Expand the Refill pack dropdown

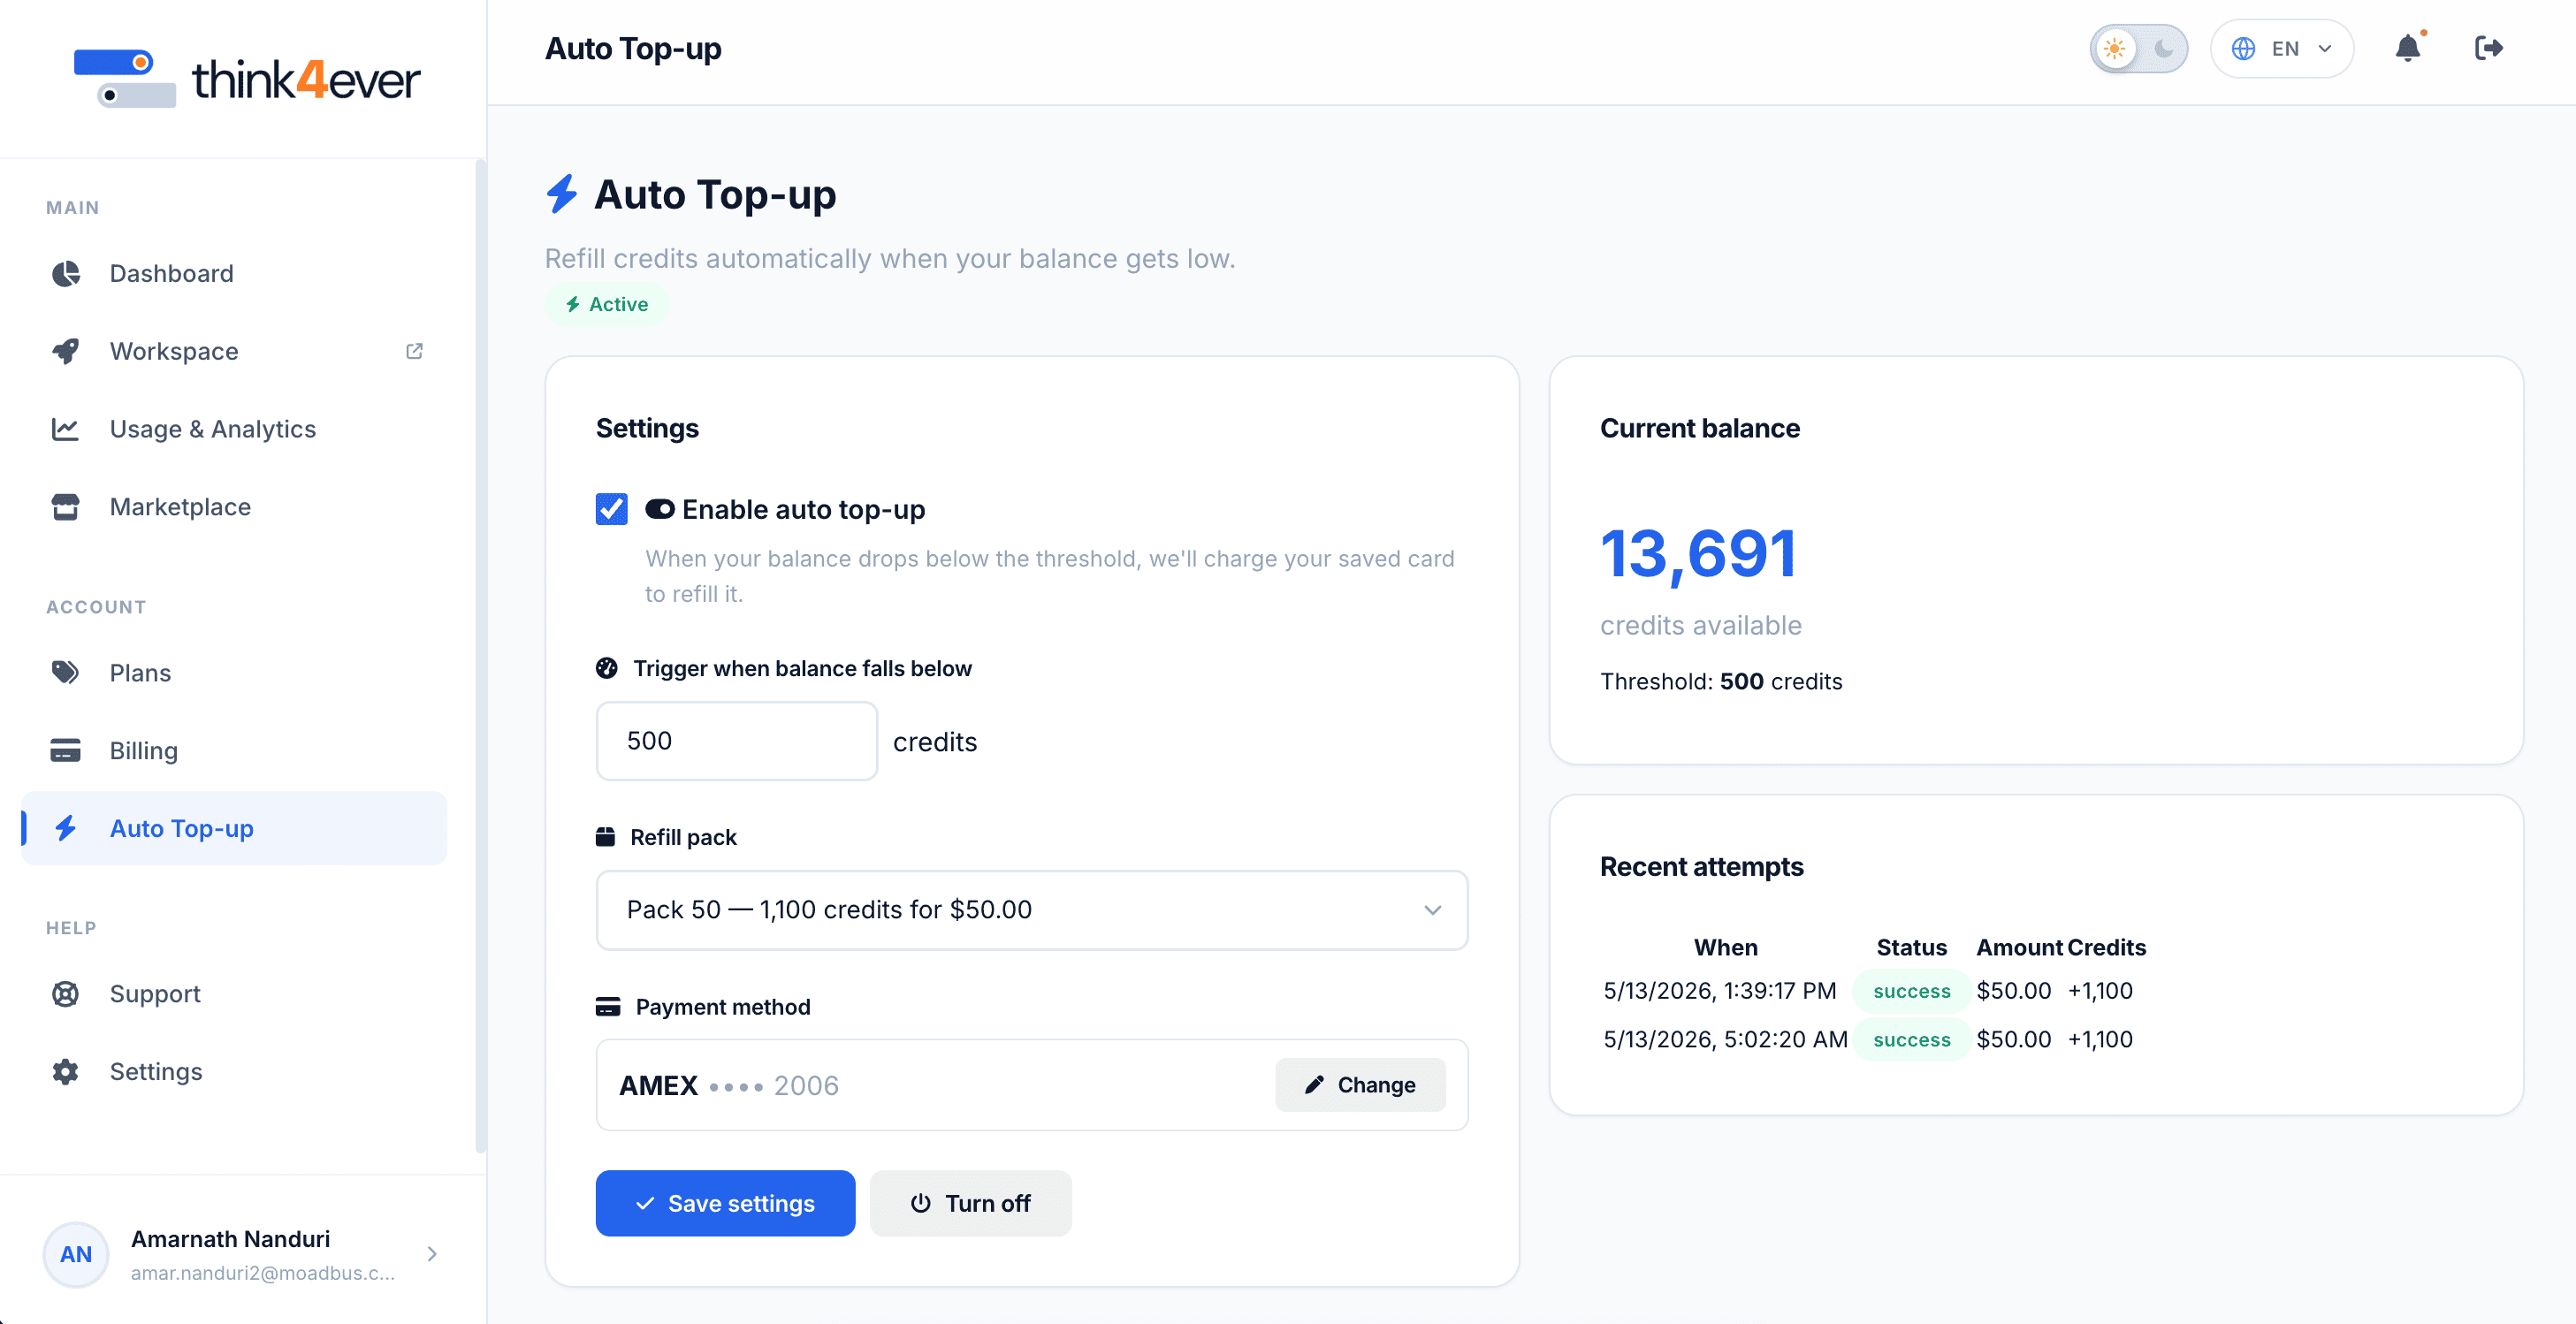click(1032, 910)
